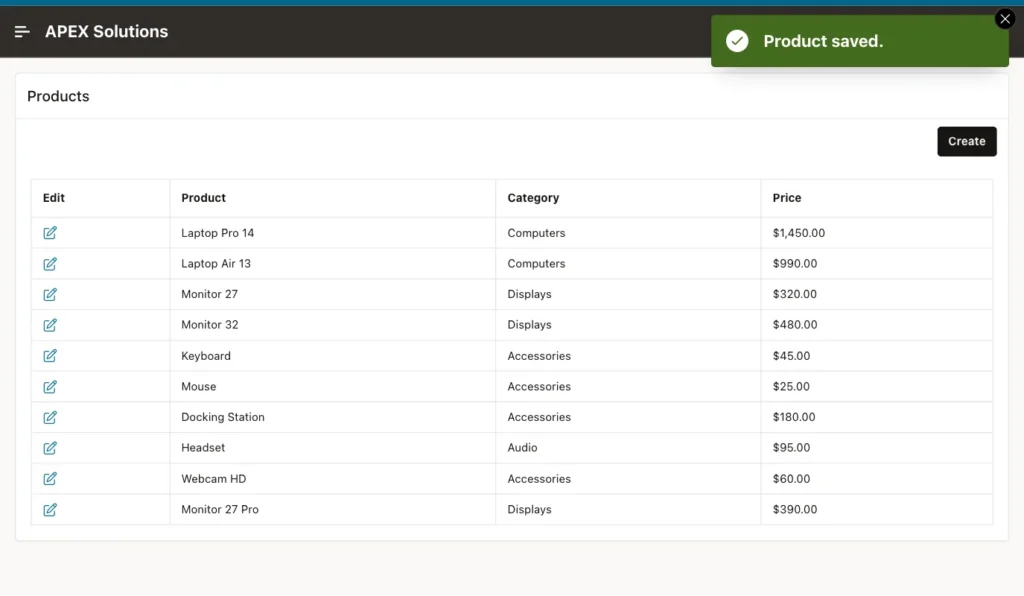Select the Monitor 27 Pro product name

(x=219, y=509)
